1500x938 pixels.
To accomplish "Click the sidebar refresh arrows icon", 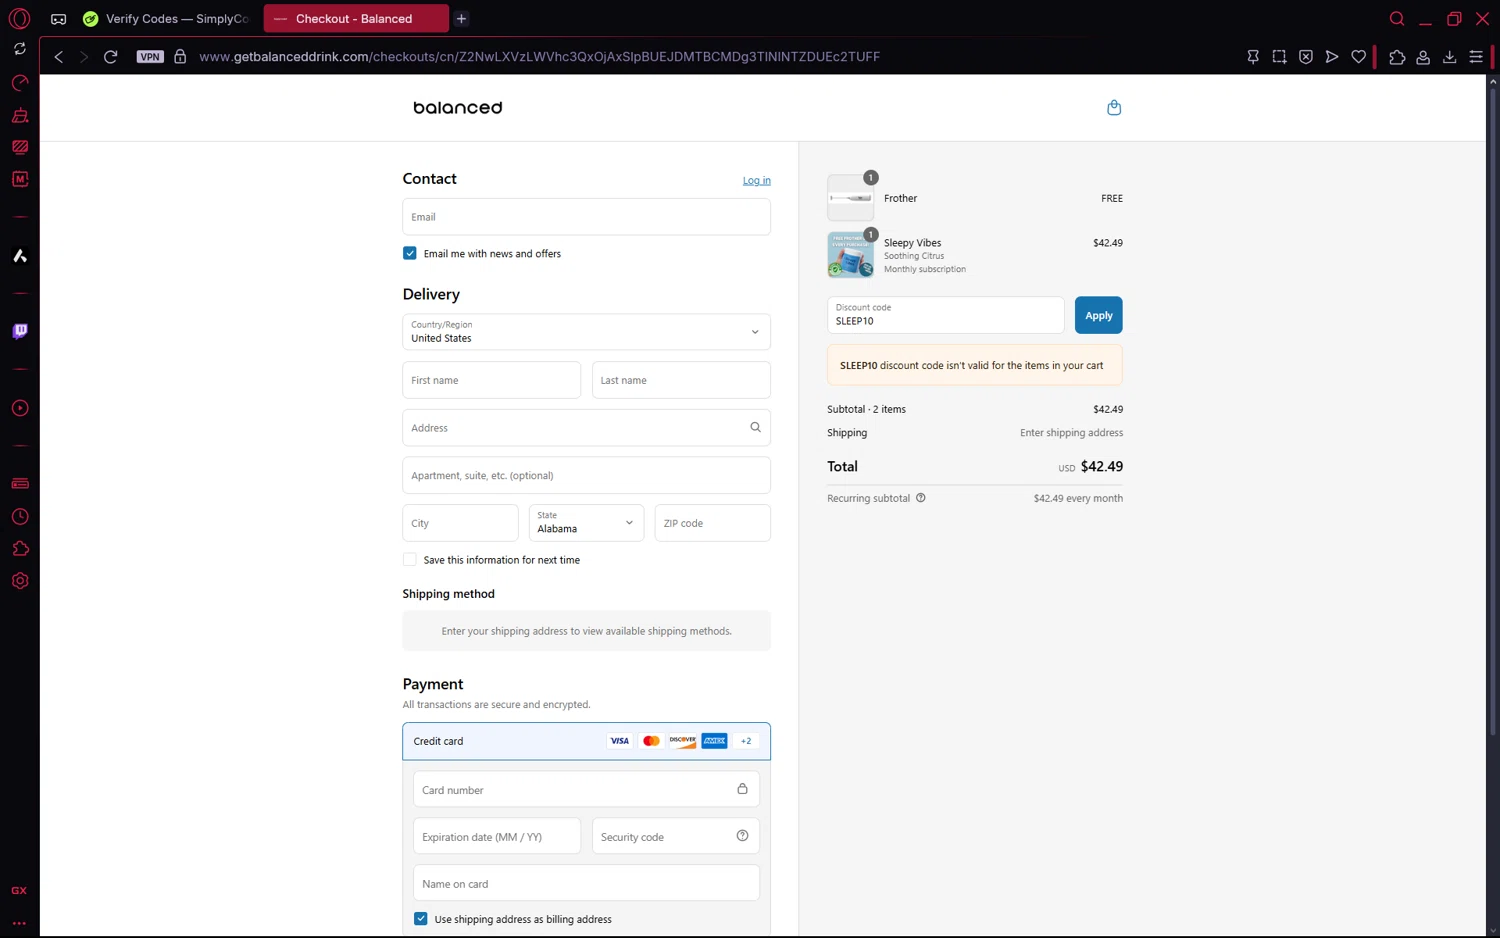I will [20, 48].
